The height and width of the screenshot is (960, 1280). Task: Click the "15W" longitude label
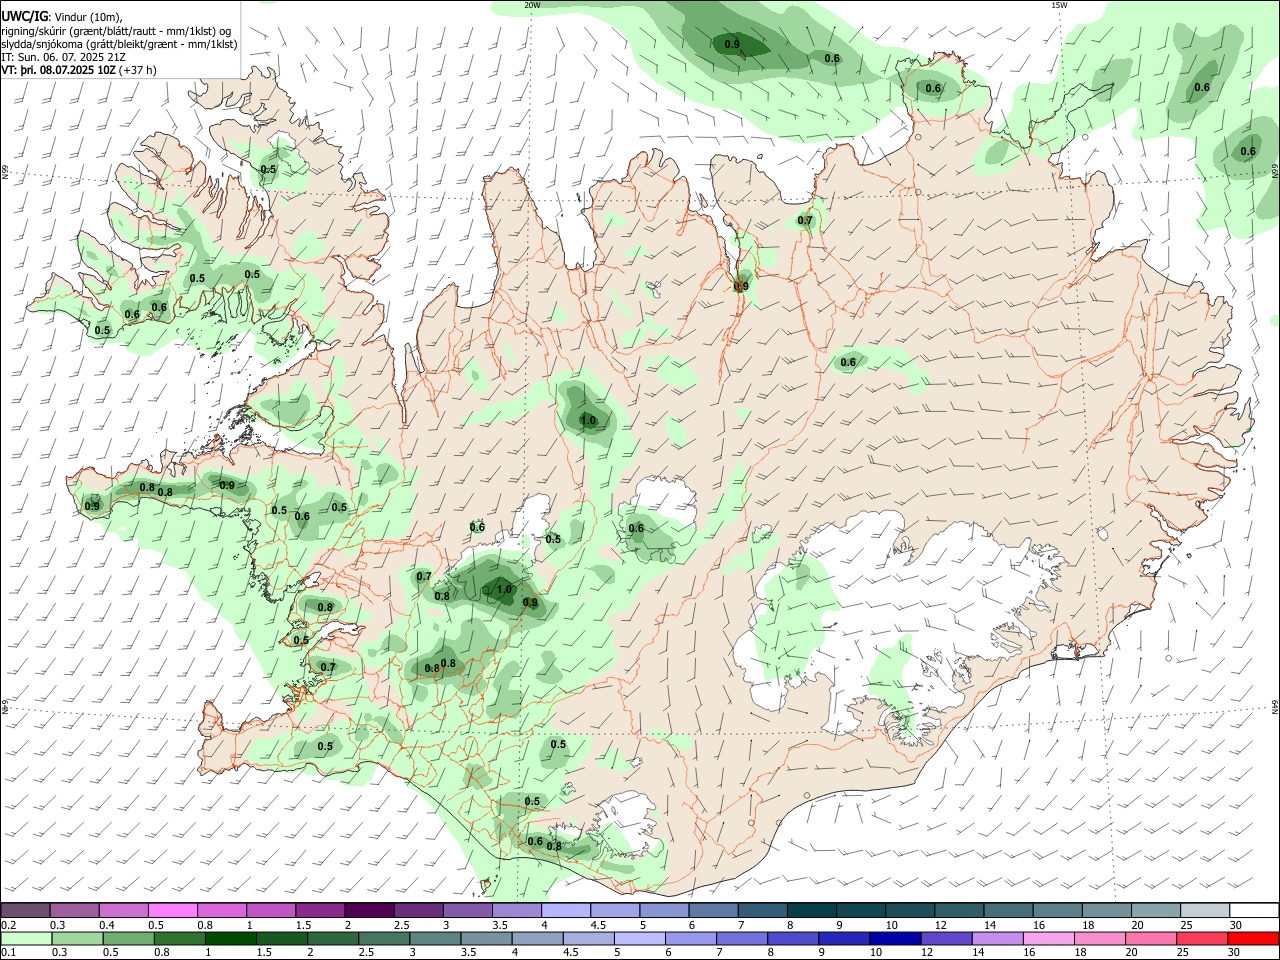[x=1060, y=5]
